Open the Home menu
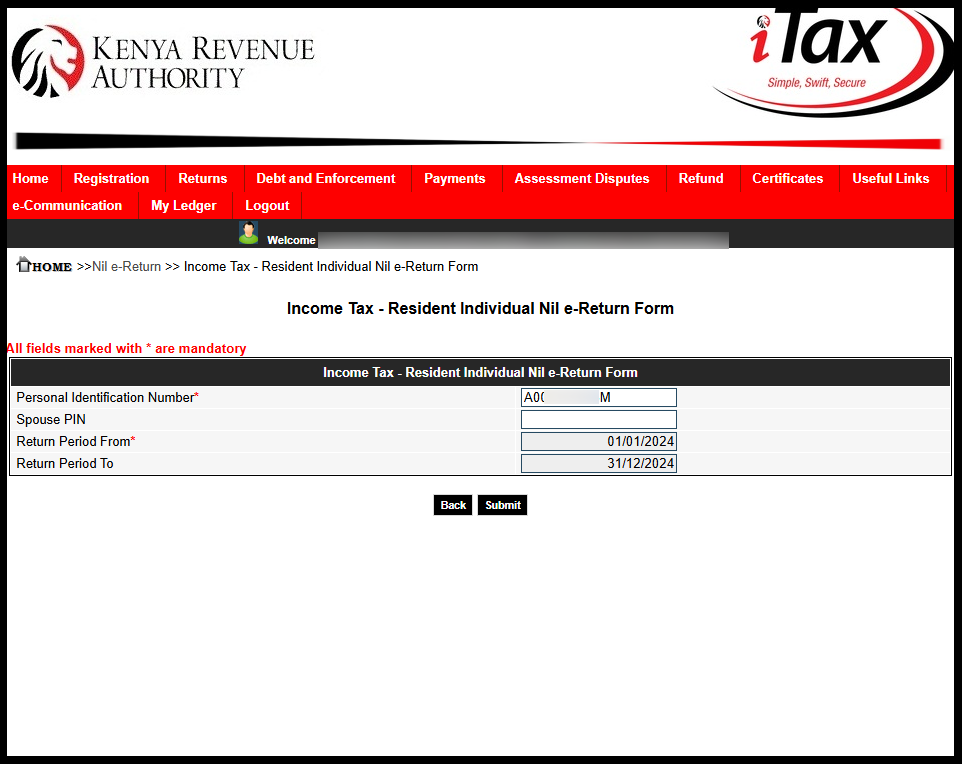 click(x=30, y=178)
